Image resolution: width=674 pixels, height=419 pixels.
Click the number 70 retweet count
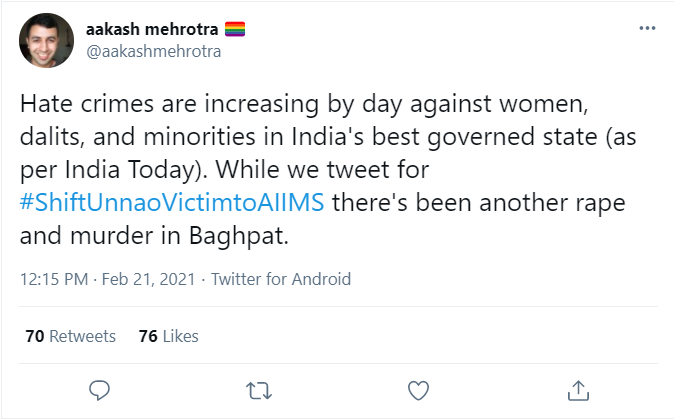[x=34, y=336]
